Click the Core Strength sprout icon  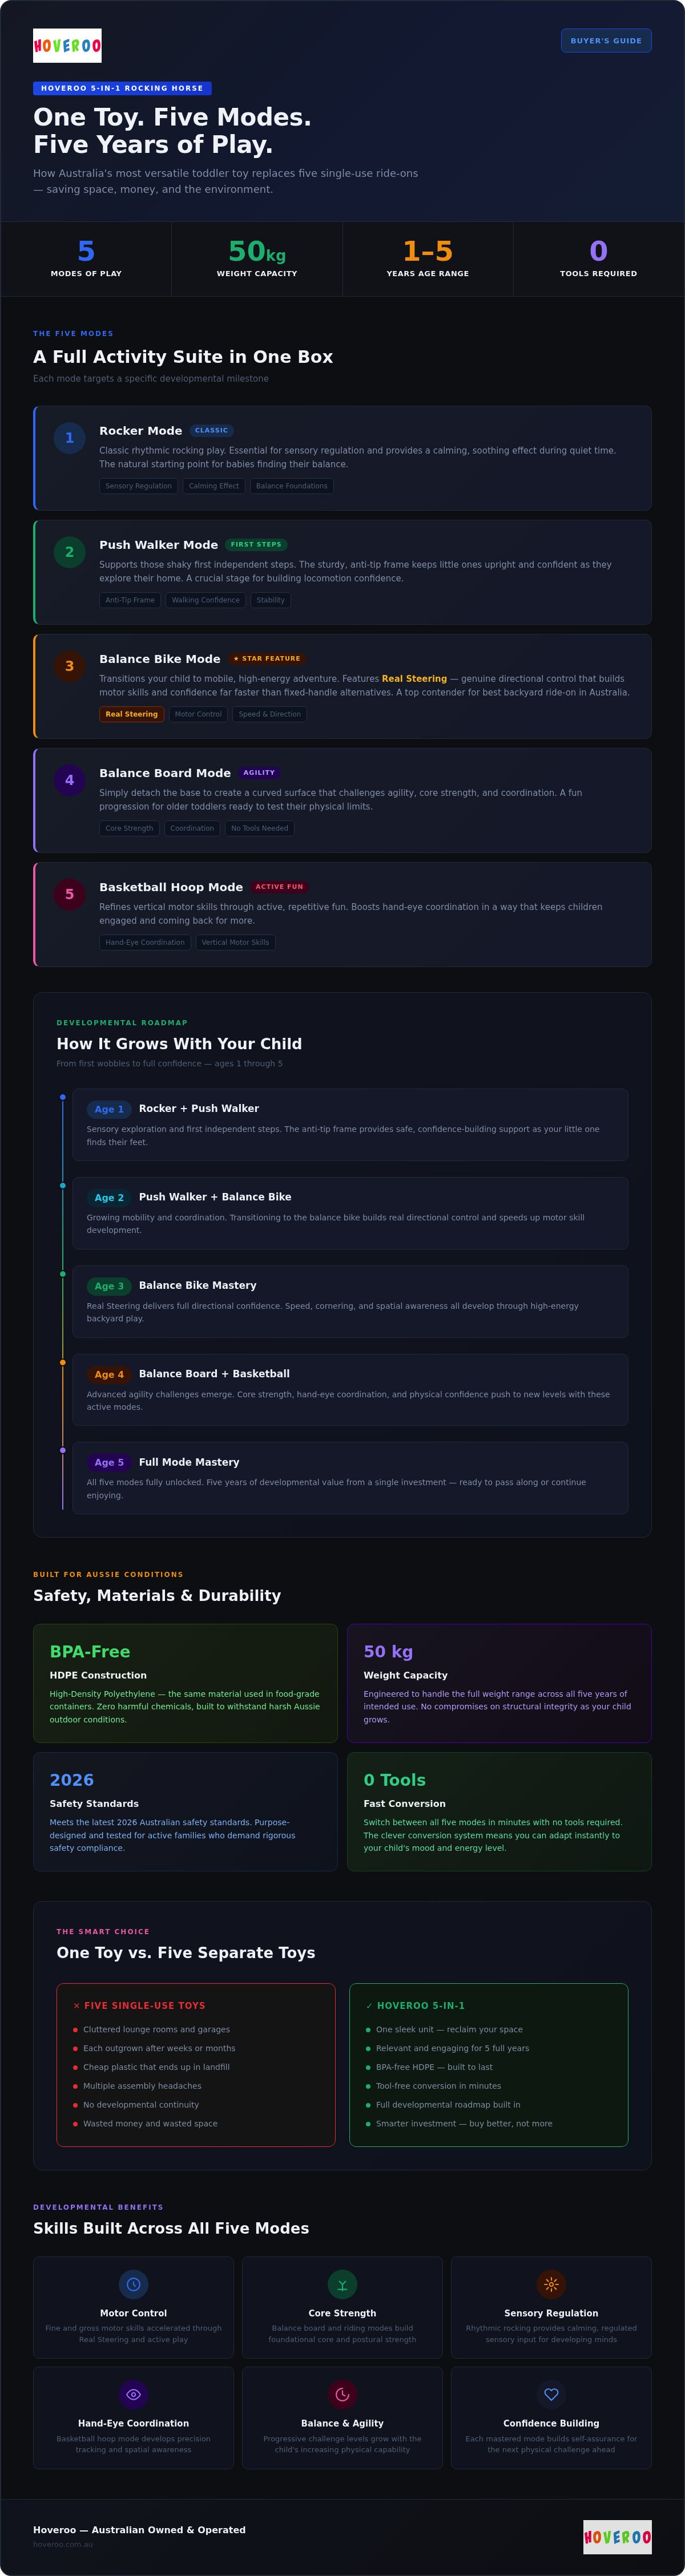[342, 2285]
